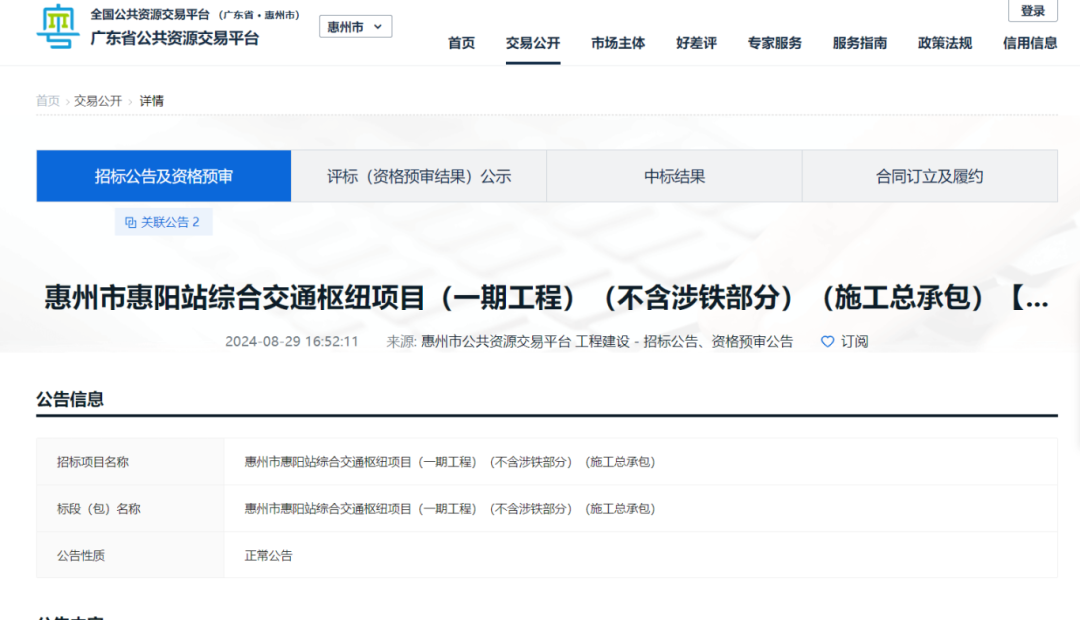Click the source text 惠州市公共资源交易平台 工程建设
This screenshot has height=620, width=1080.
525,342
